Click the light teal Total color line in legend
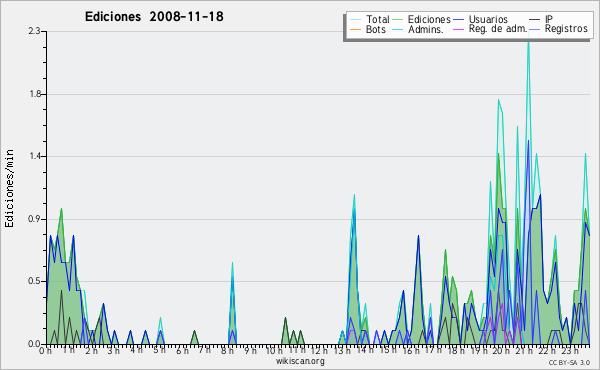Viewport: 600px width, 370px height. click(x=355, y=20)
